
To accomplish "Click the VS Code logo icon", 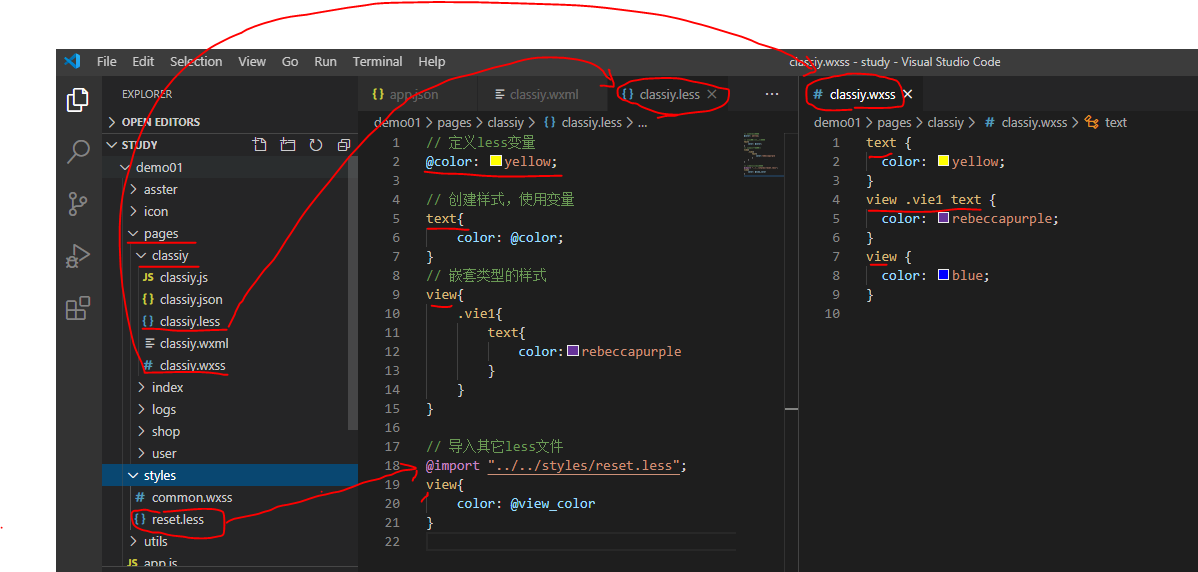I will (x=73, y=62).
